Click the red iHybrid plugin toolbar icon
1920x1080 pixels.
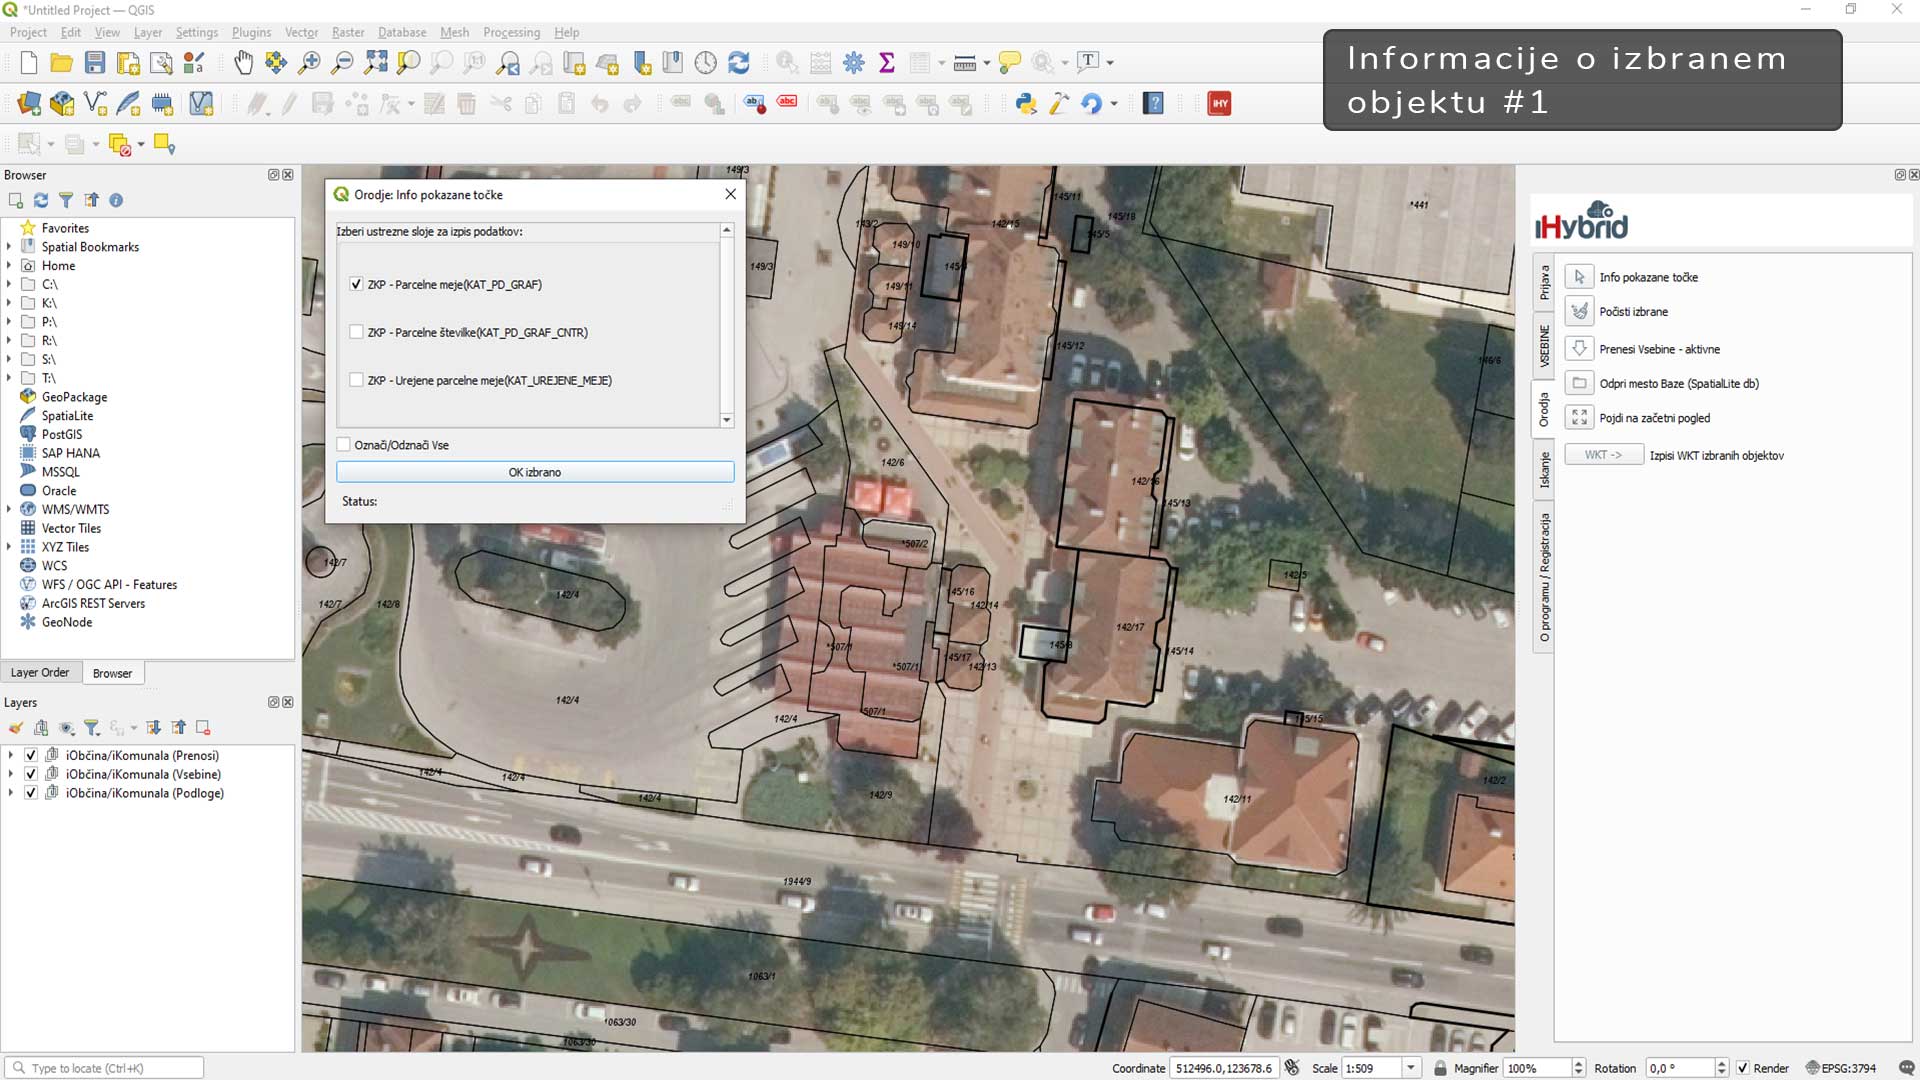pyautogui.click(x=1219, y=103)
